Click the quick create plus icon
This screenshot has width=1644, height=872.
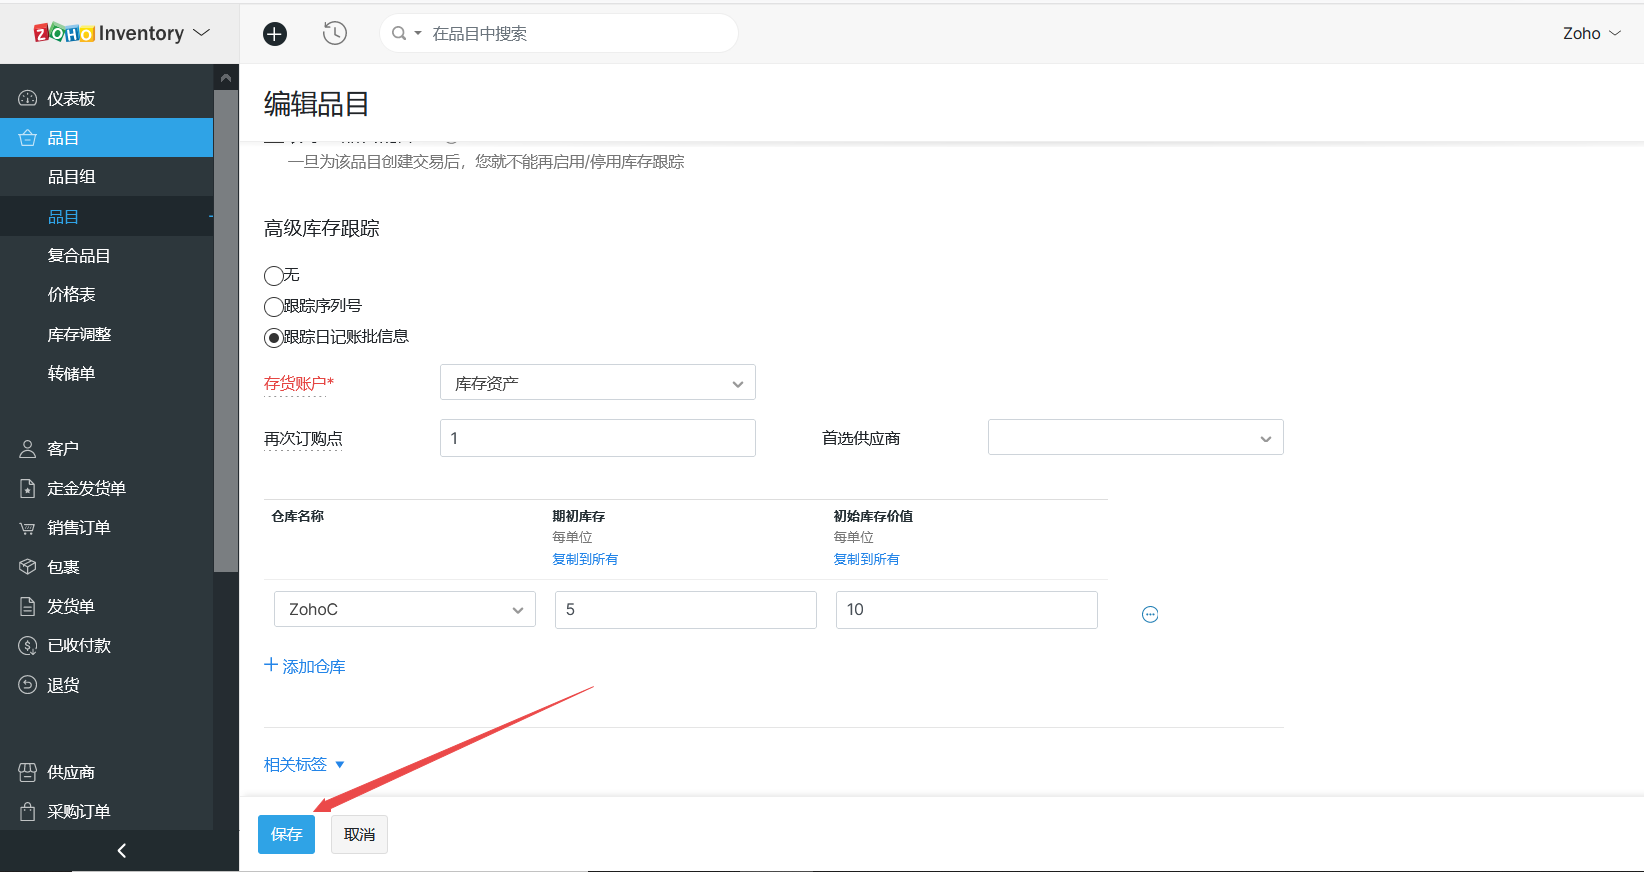click(x=275, y=34)
